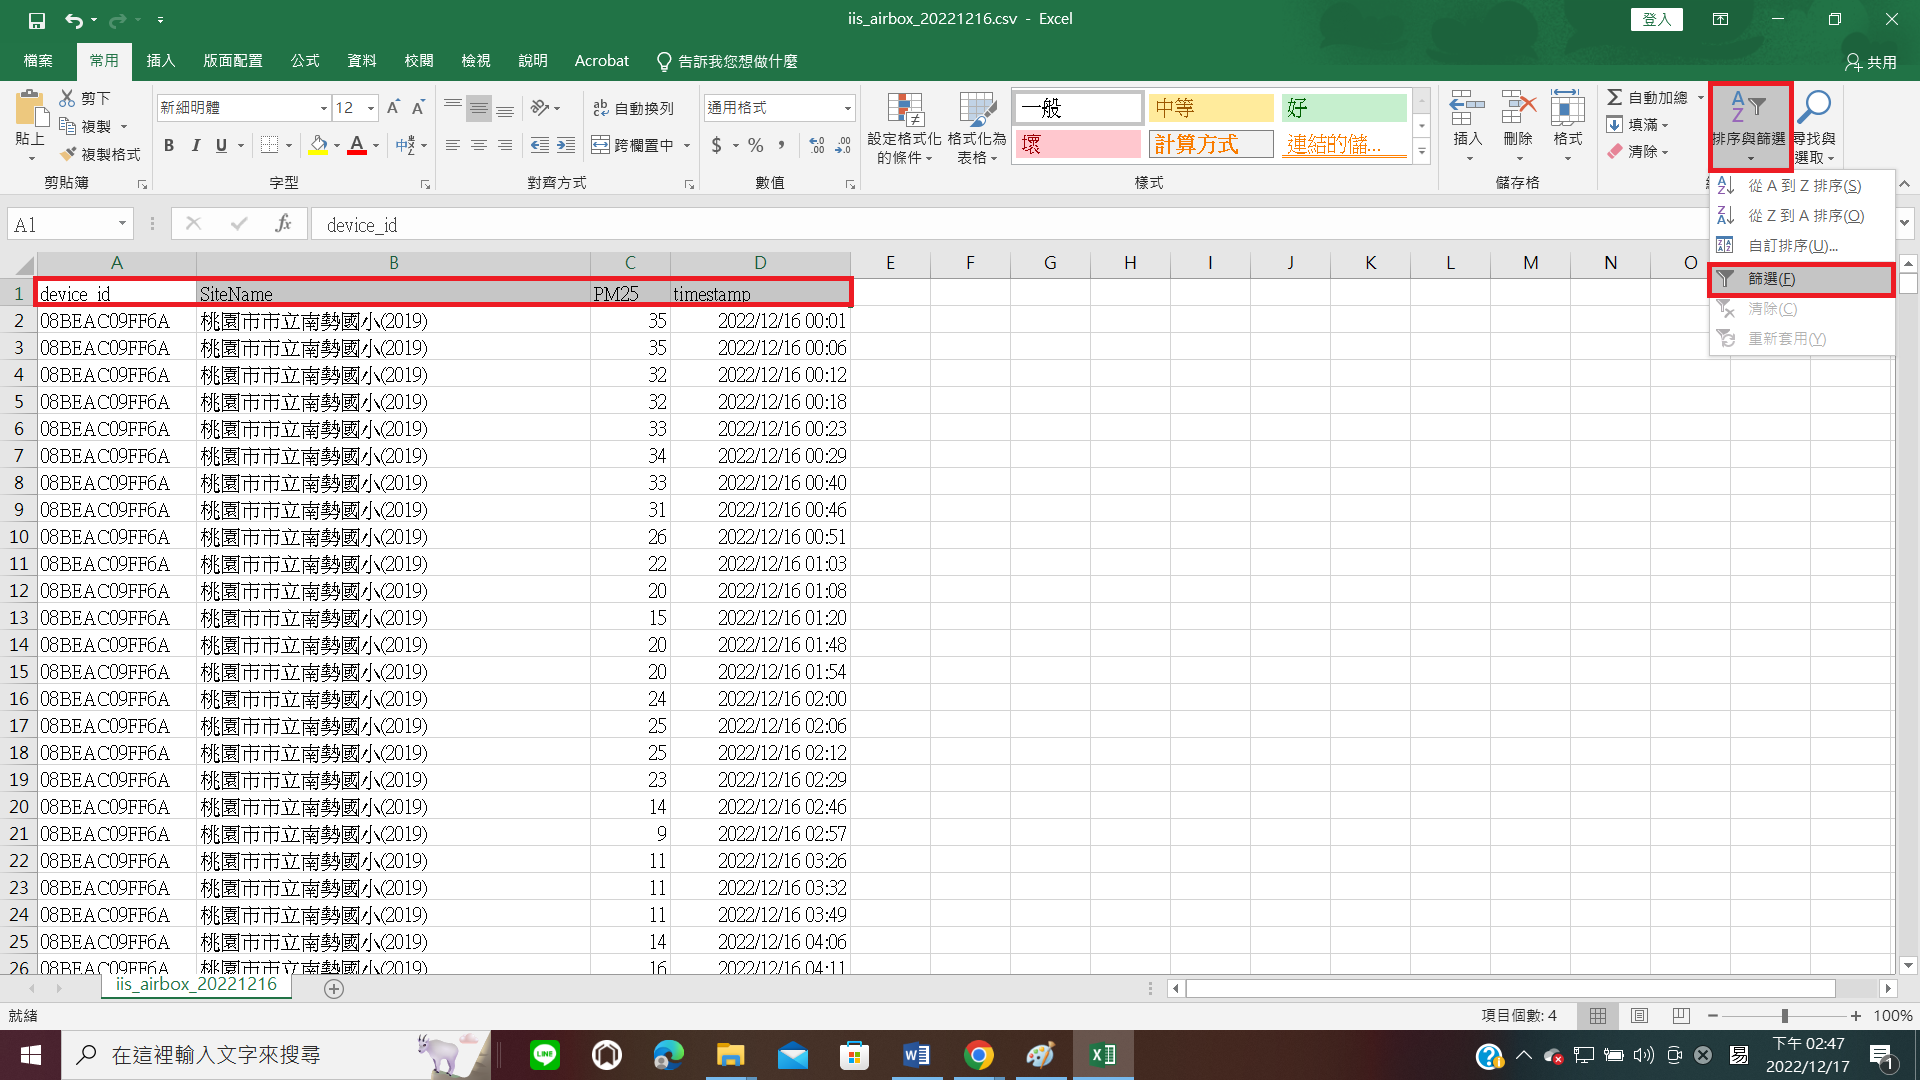Click the increase font size icon

click(x=393, y=108)
